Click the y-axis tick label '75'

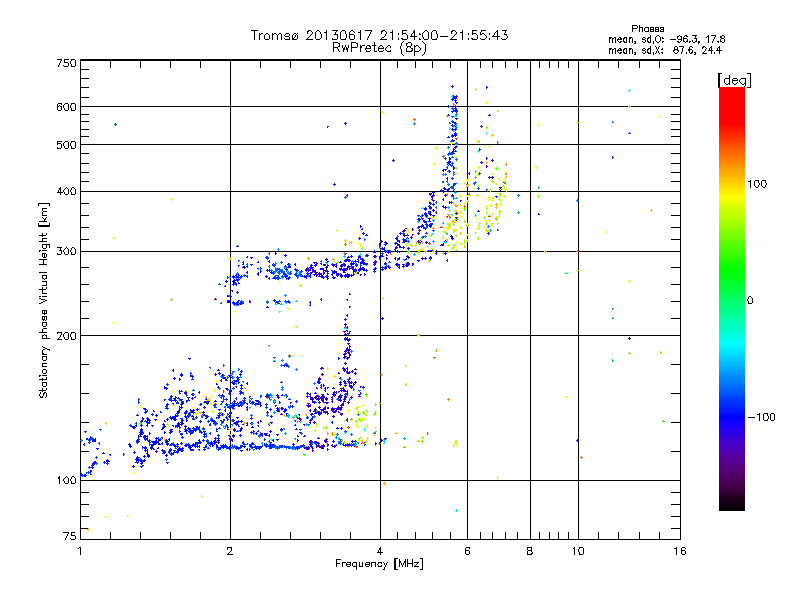(x=70, y=536)
